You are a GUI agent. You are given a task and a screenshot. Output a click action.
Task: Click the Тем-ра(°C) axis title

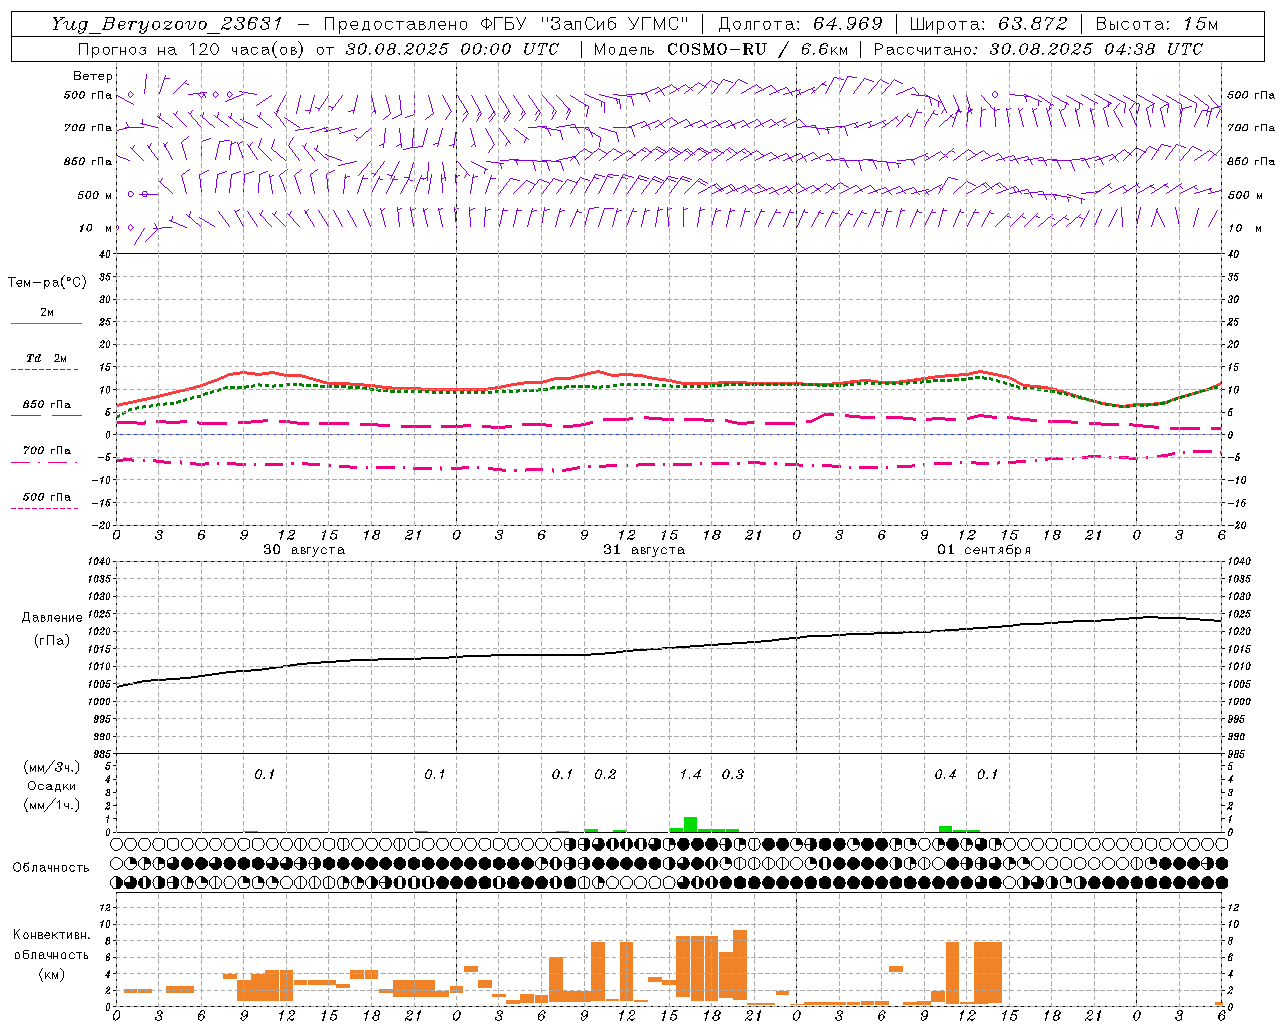tap(47, 283)
